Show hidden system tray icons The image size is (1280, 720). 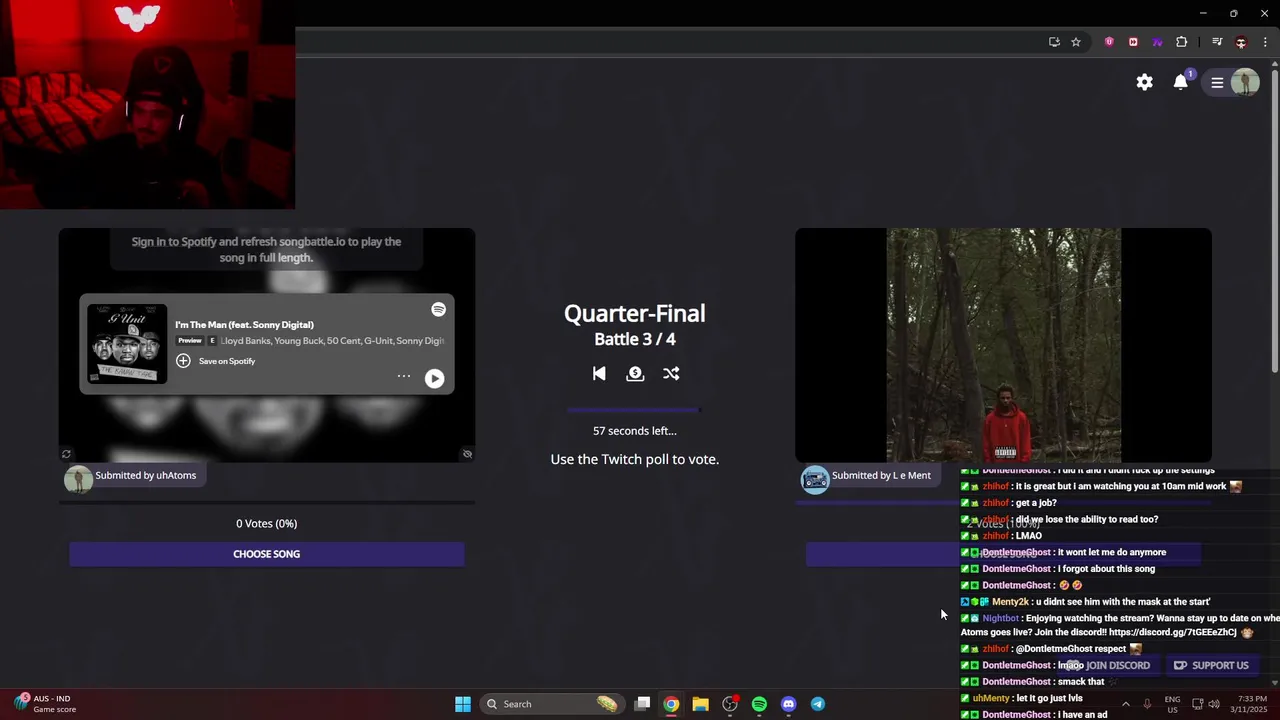point(1126,704)
